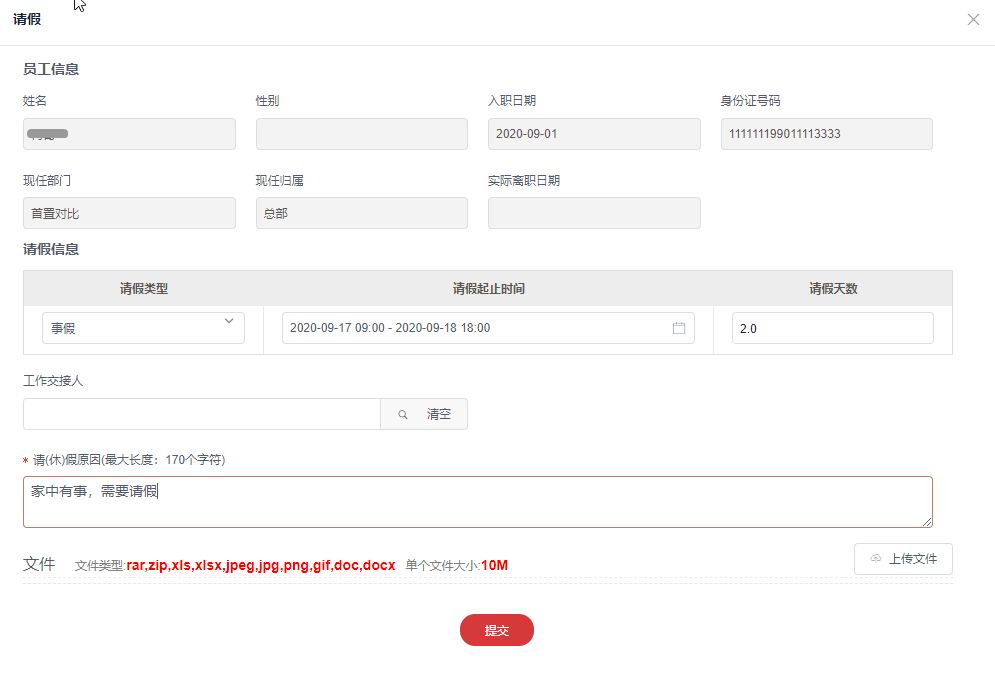Click the 姓名 field
This screenshot has width=995, height=674.
coord(129,134)
